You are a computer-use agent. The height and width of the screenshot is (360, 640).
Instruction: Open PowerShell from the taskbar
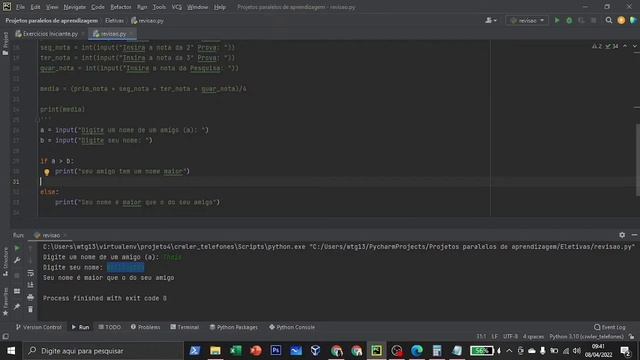[195, 351]
